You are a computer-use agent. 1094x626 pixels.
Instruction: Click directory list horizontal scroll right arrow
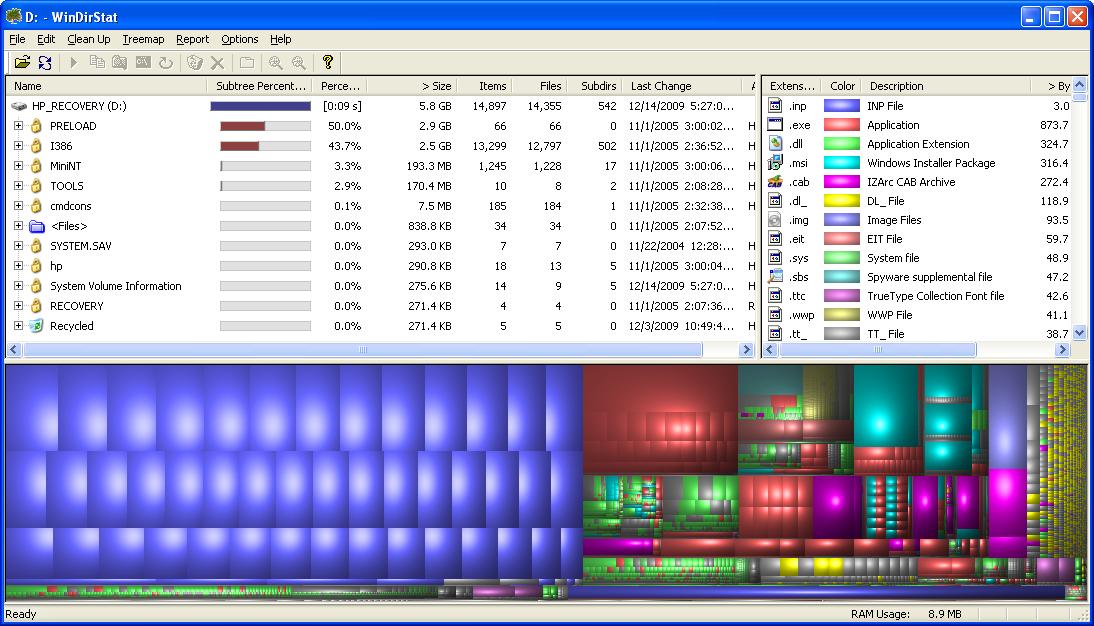point(747,350)
